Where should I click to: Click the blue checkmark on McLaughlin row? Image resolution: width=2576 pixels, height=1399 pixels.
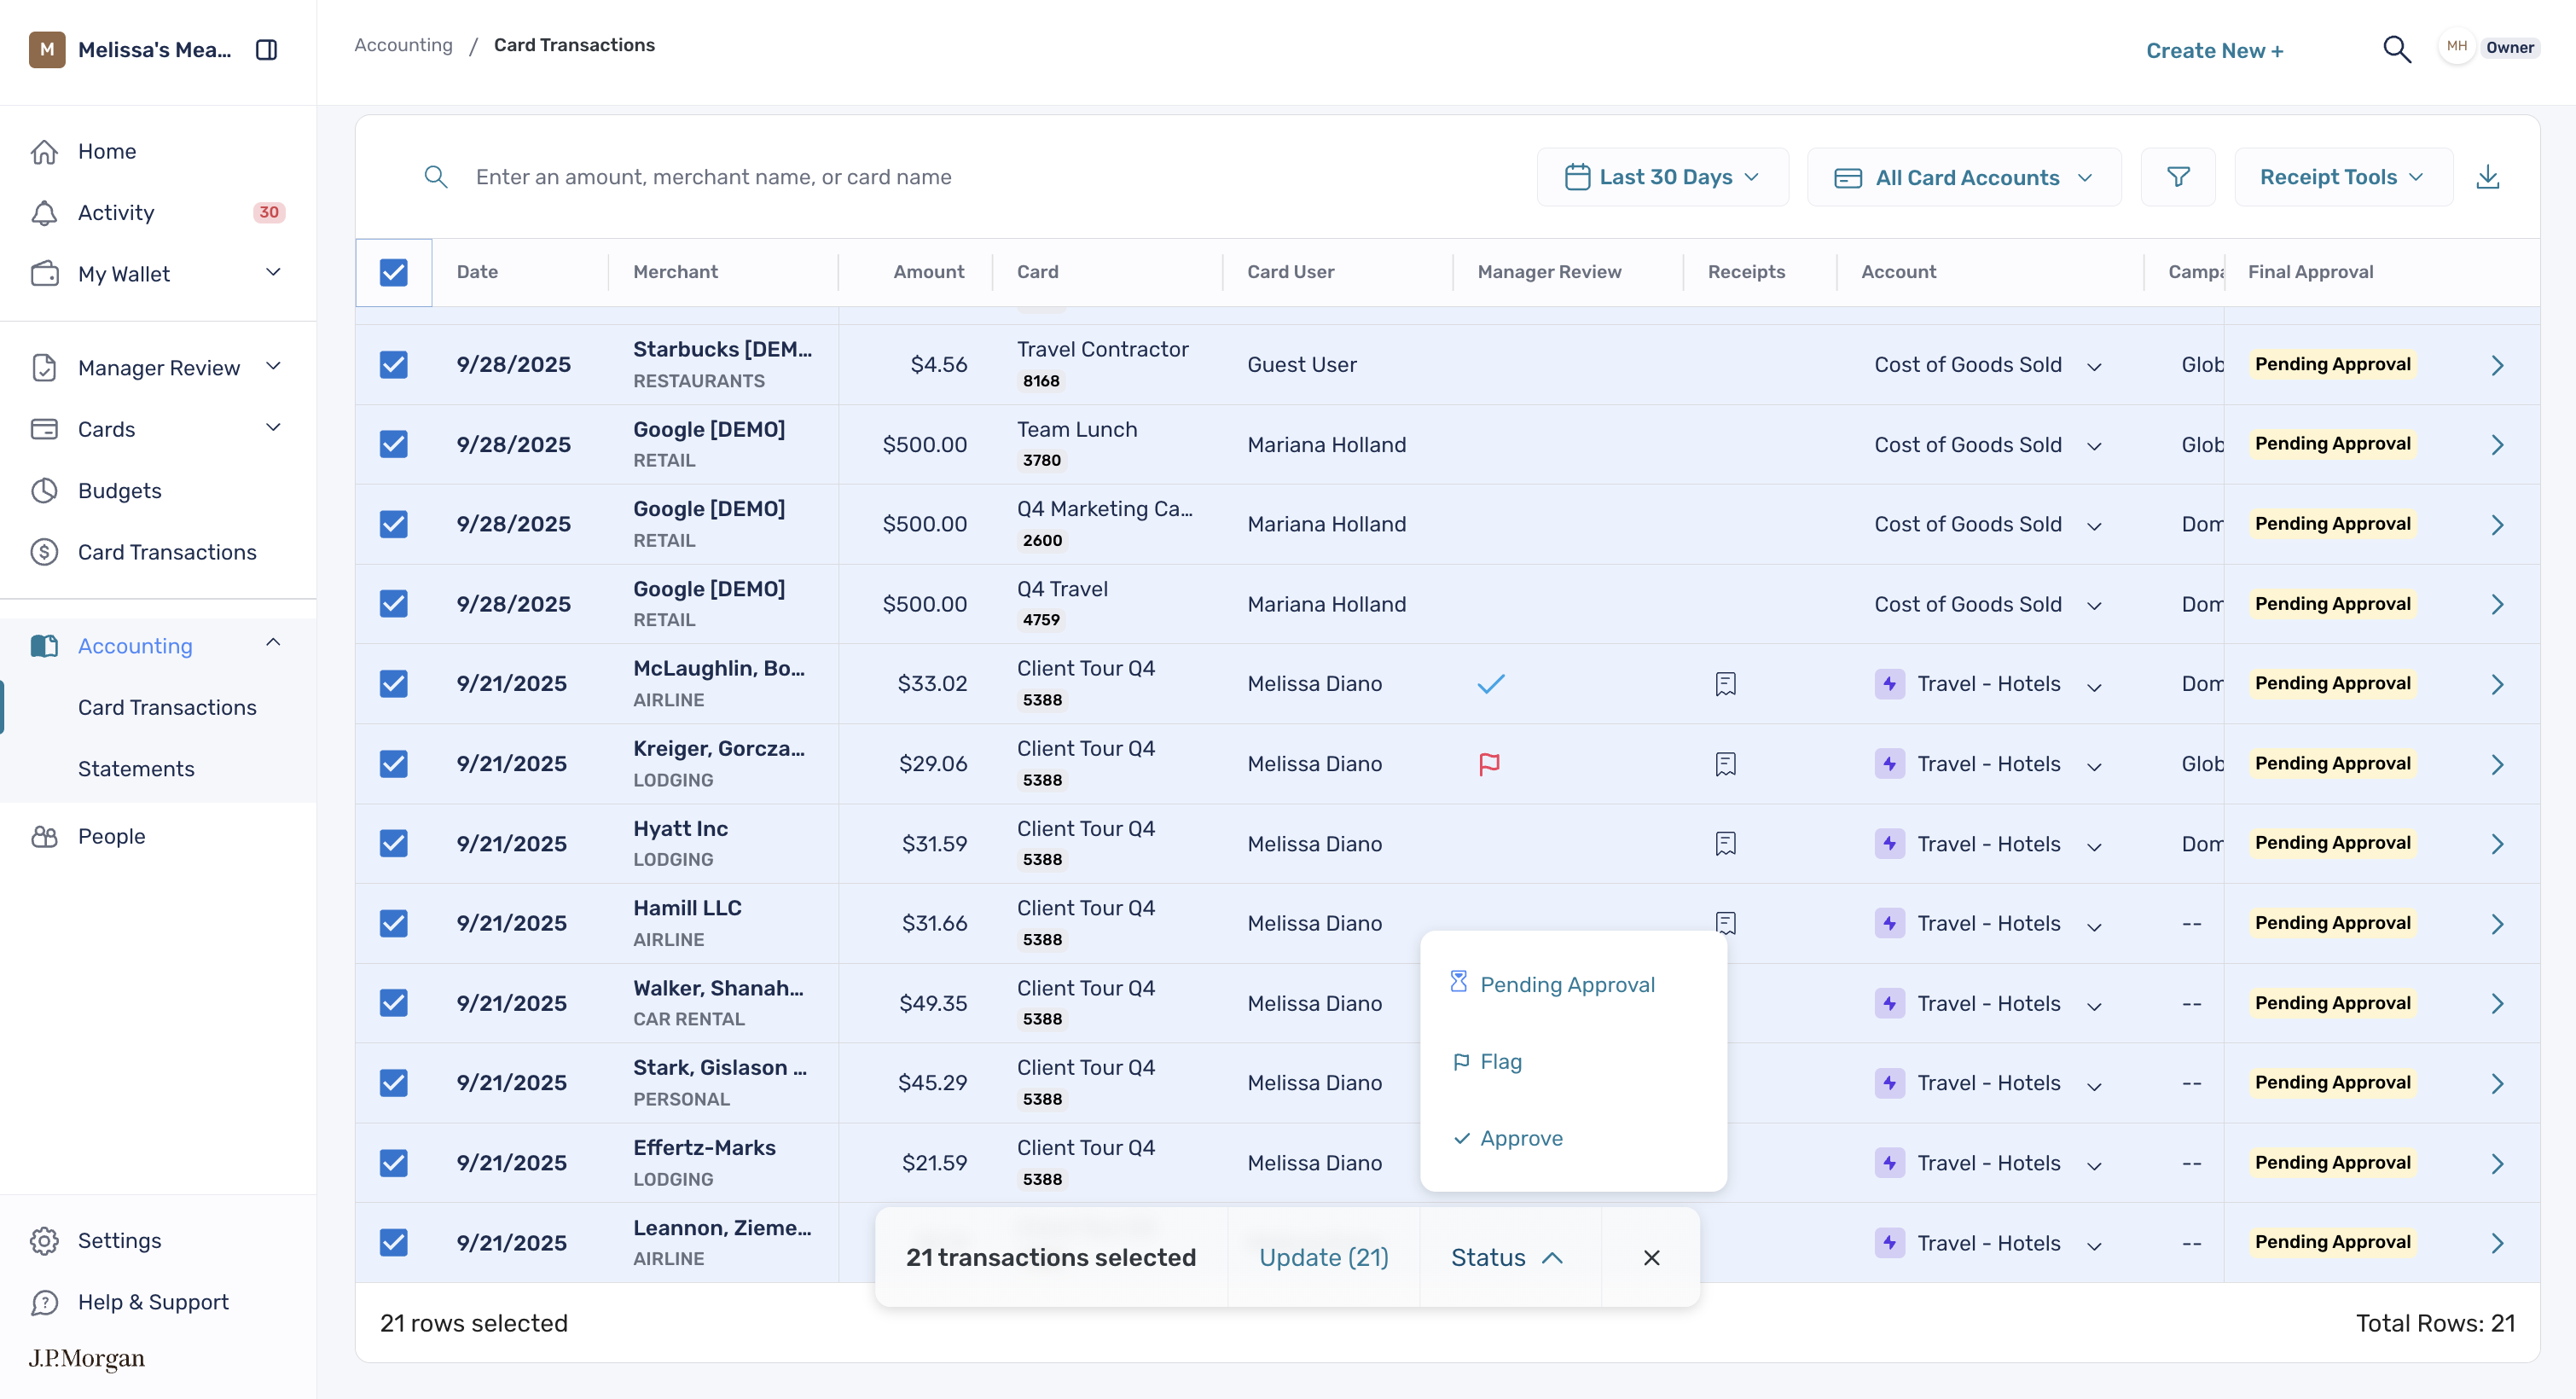click(x=1490, y=684)
